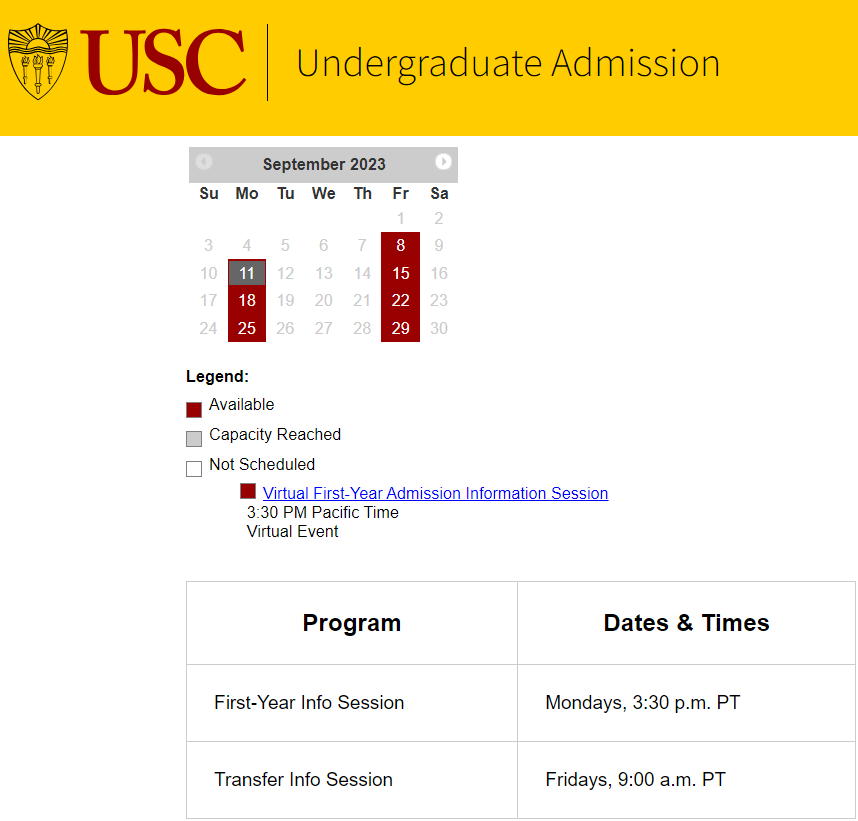
Task: Click the USC wordmark text
Action: coord(163,62)
